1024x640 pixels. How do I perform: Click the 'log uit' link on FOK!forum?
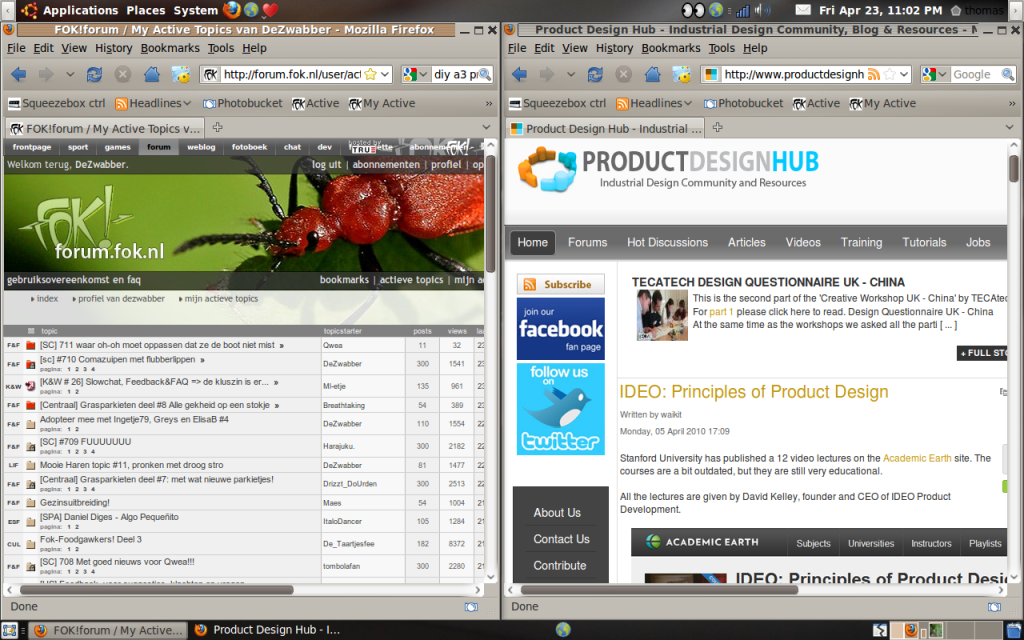point(327,165)
